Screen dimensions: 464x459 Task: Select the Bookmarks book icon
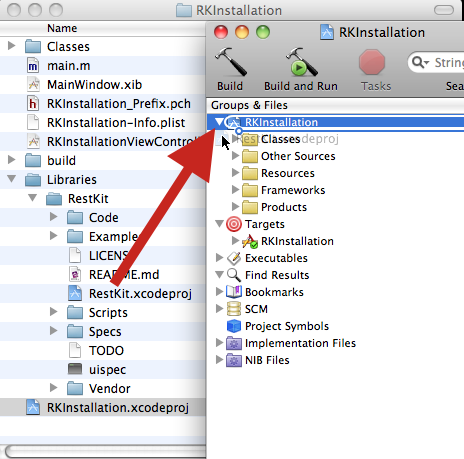[x=234, y=292]
